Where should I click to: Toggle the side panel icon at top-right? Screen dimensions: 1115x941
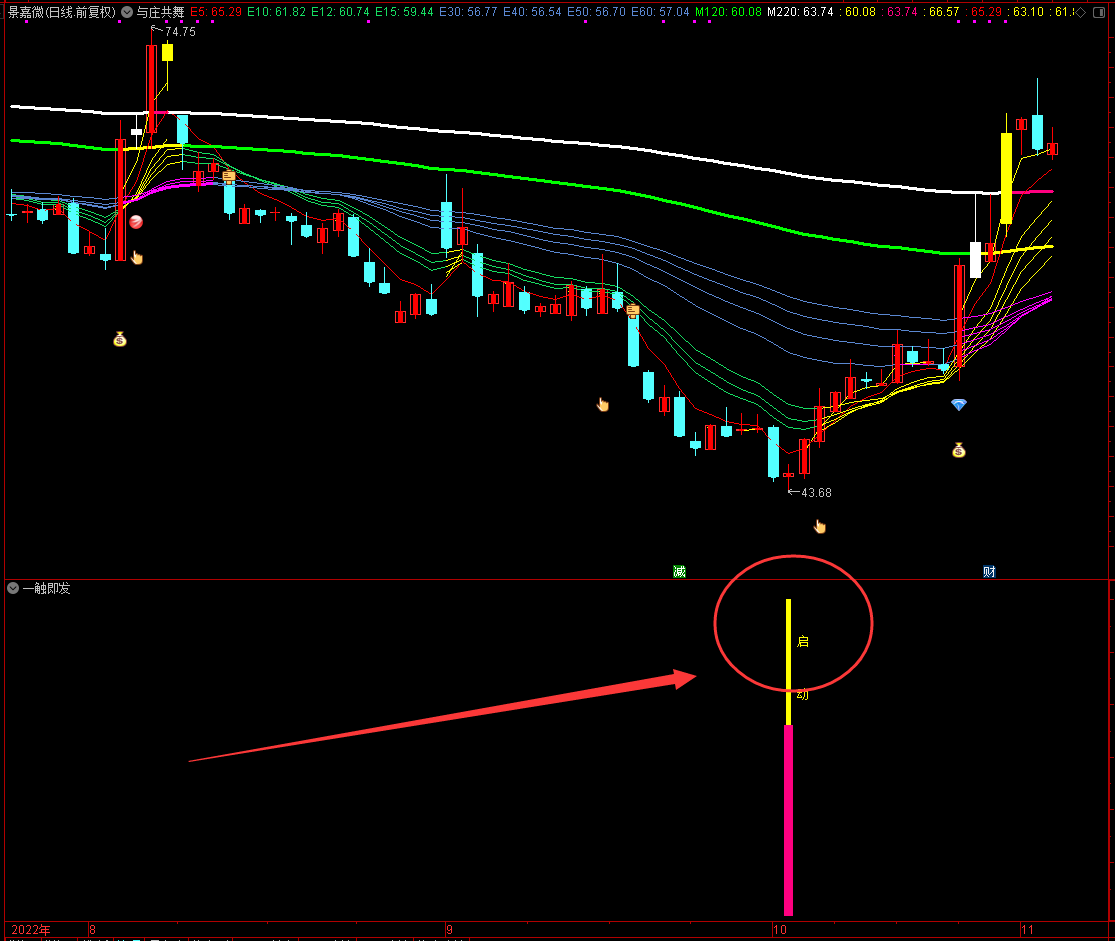click(1099, 12)
